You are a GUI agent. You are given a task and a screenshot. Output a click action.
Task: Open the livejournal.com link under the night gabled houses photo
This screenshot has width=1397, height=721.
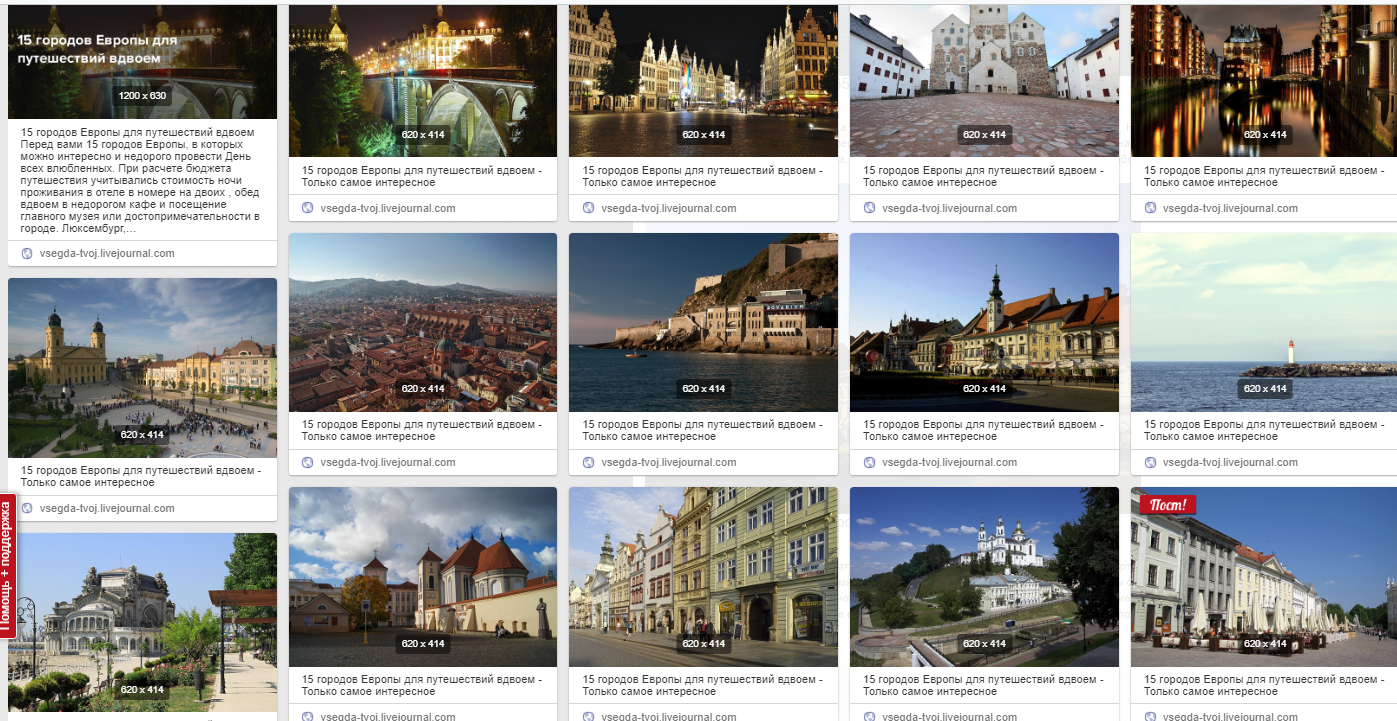point(668,208)
